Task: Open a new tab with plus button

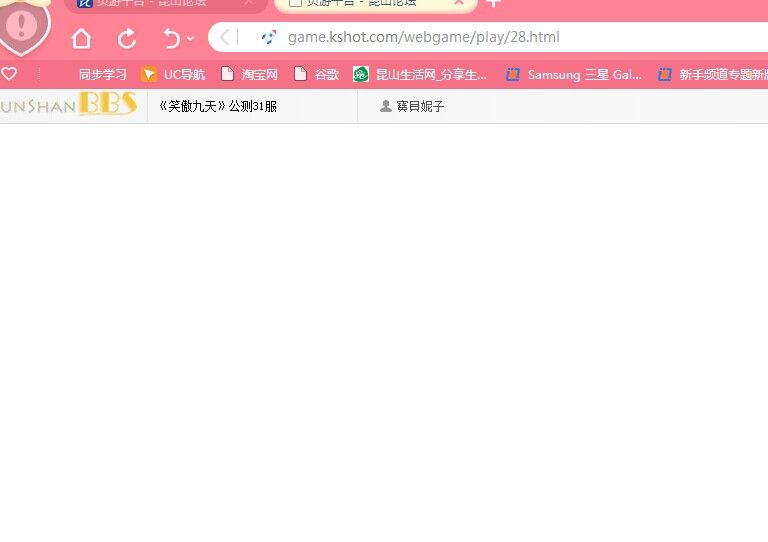Action: (x=493, y=3)
